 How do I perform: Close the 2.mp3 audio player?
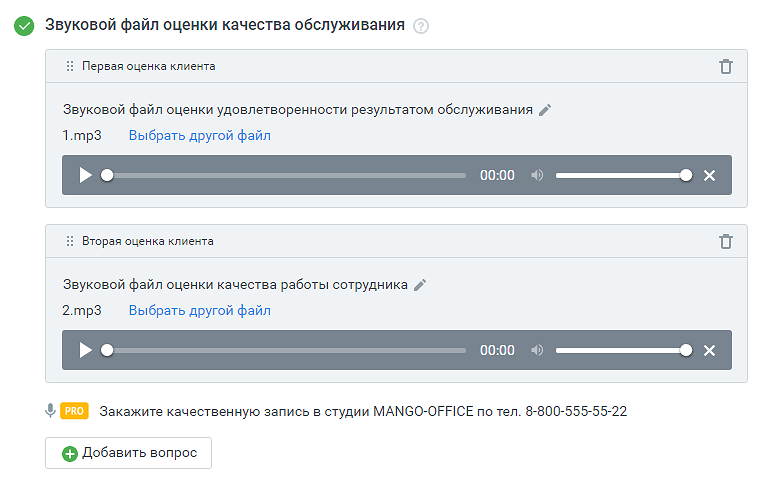[x=709, y=350]
